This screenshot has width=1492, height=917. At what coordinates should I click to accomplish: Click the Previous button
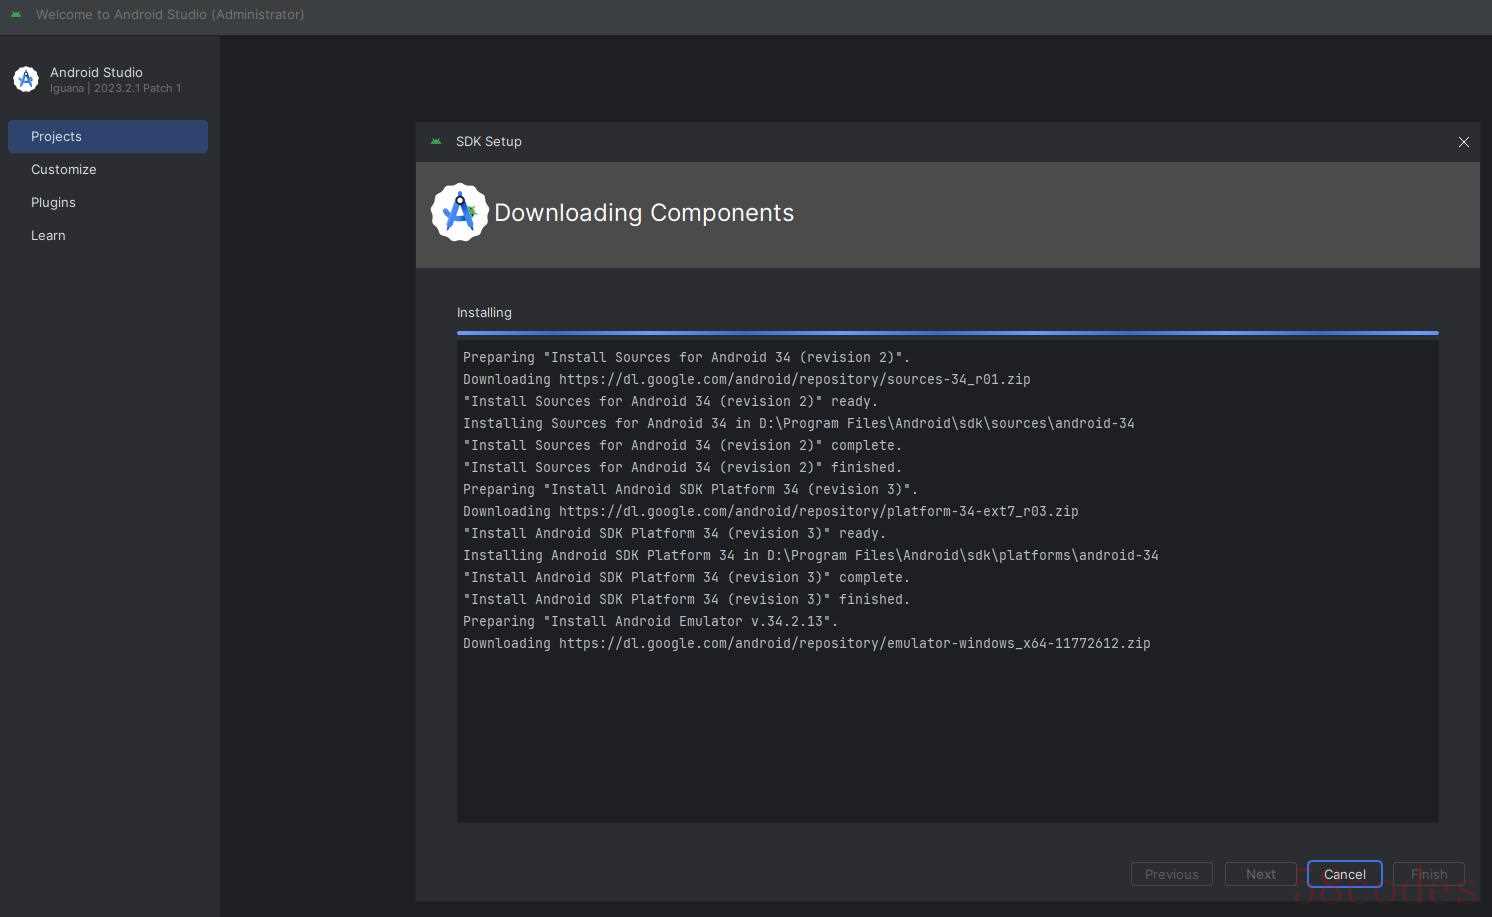pos(1171,874)
